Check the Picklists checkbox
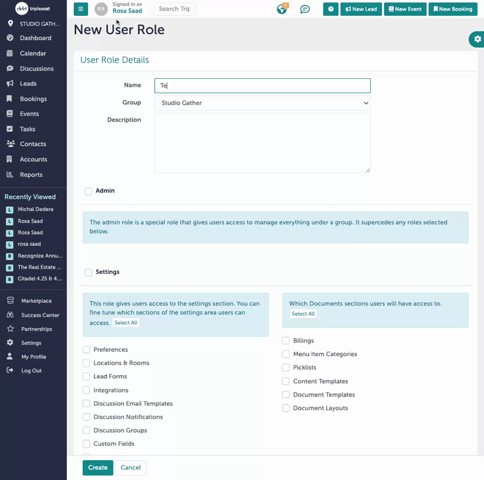 point(286,367)
